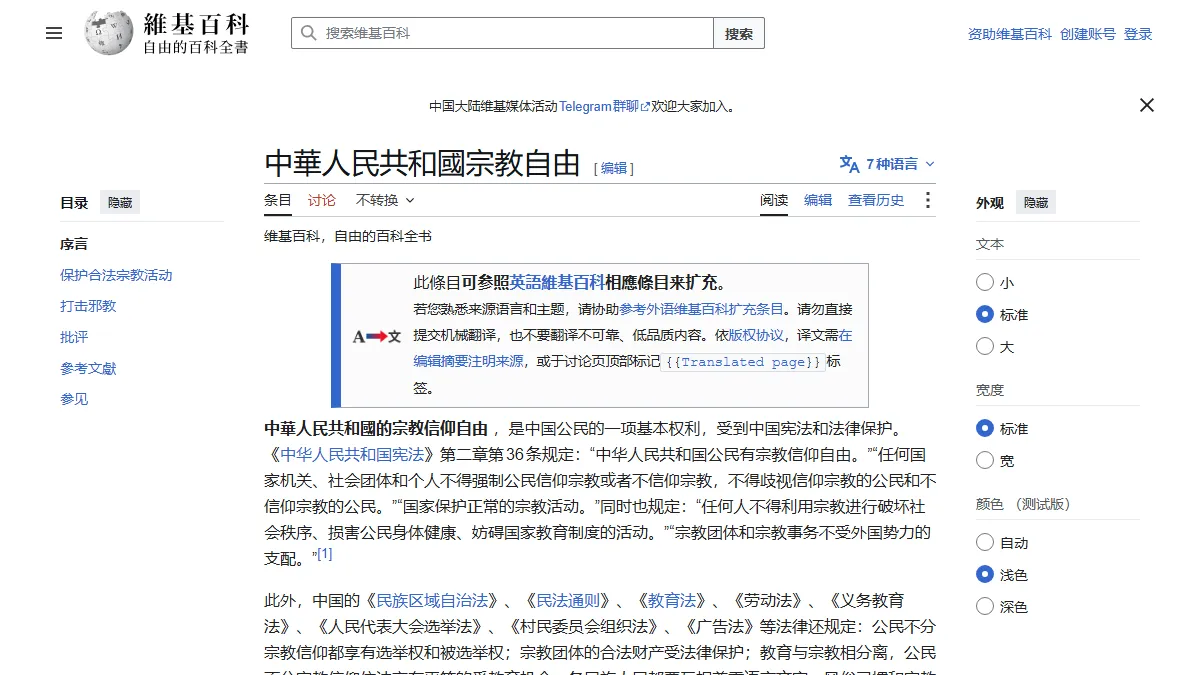Expand the 7种语言 language dropdown
The image size is (1200, 675).
(x=888, y=164)
